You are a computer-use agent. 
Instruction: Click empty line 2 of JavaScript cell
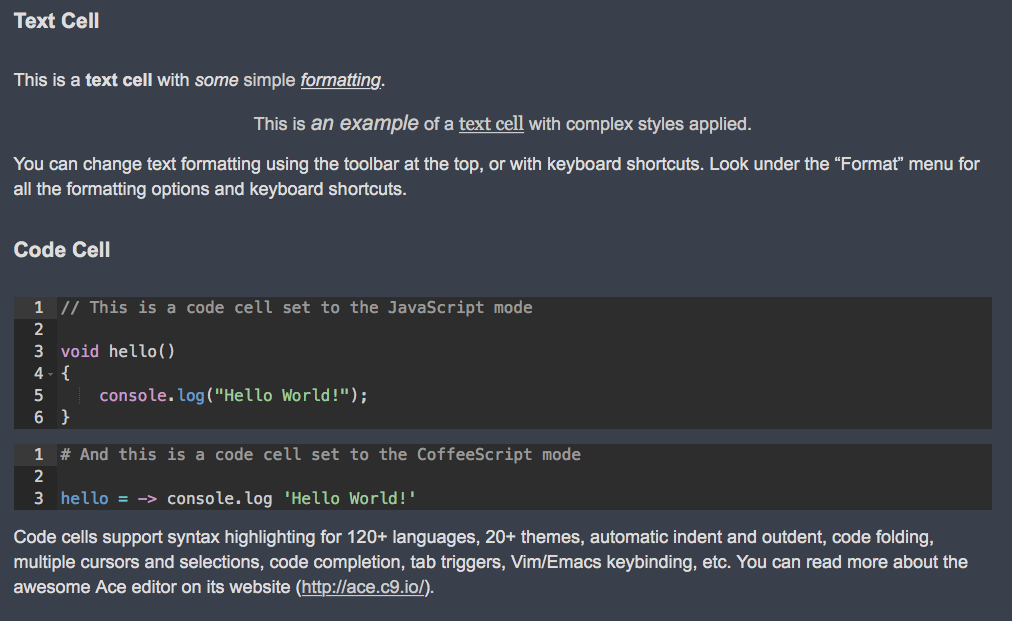click(x=524, y=330)
